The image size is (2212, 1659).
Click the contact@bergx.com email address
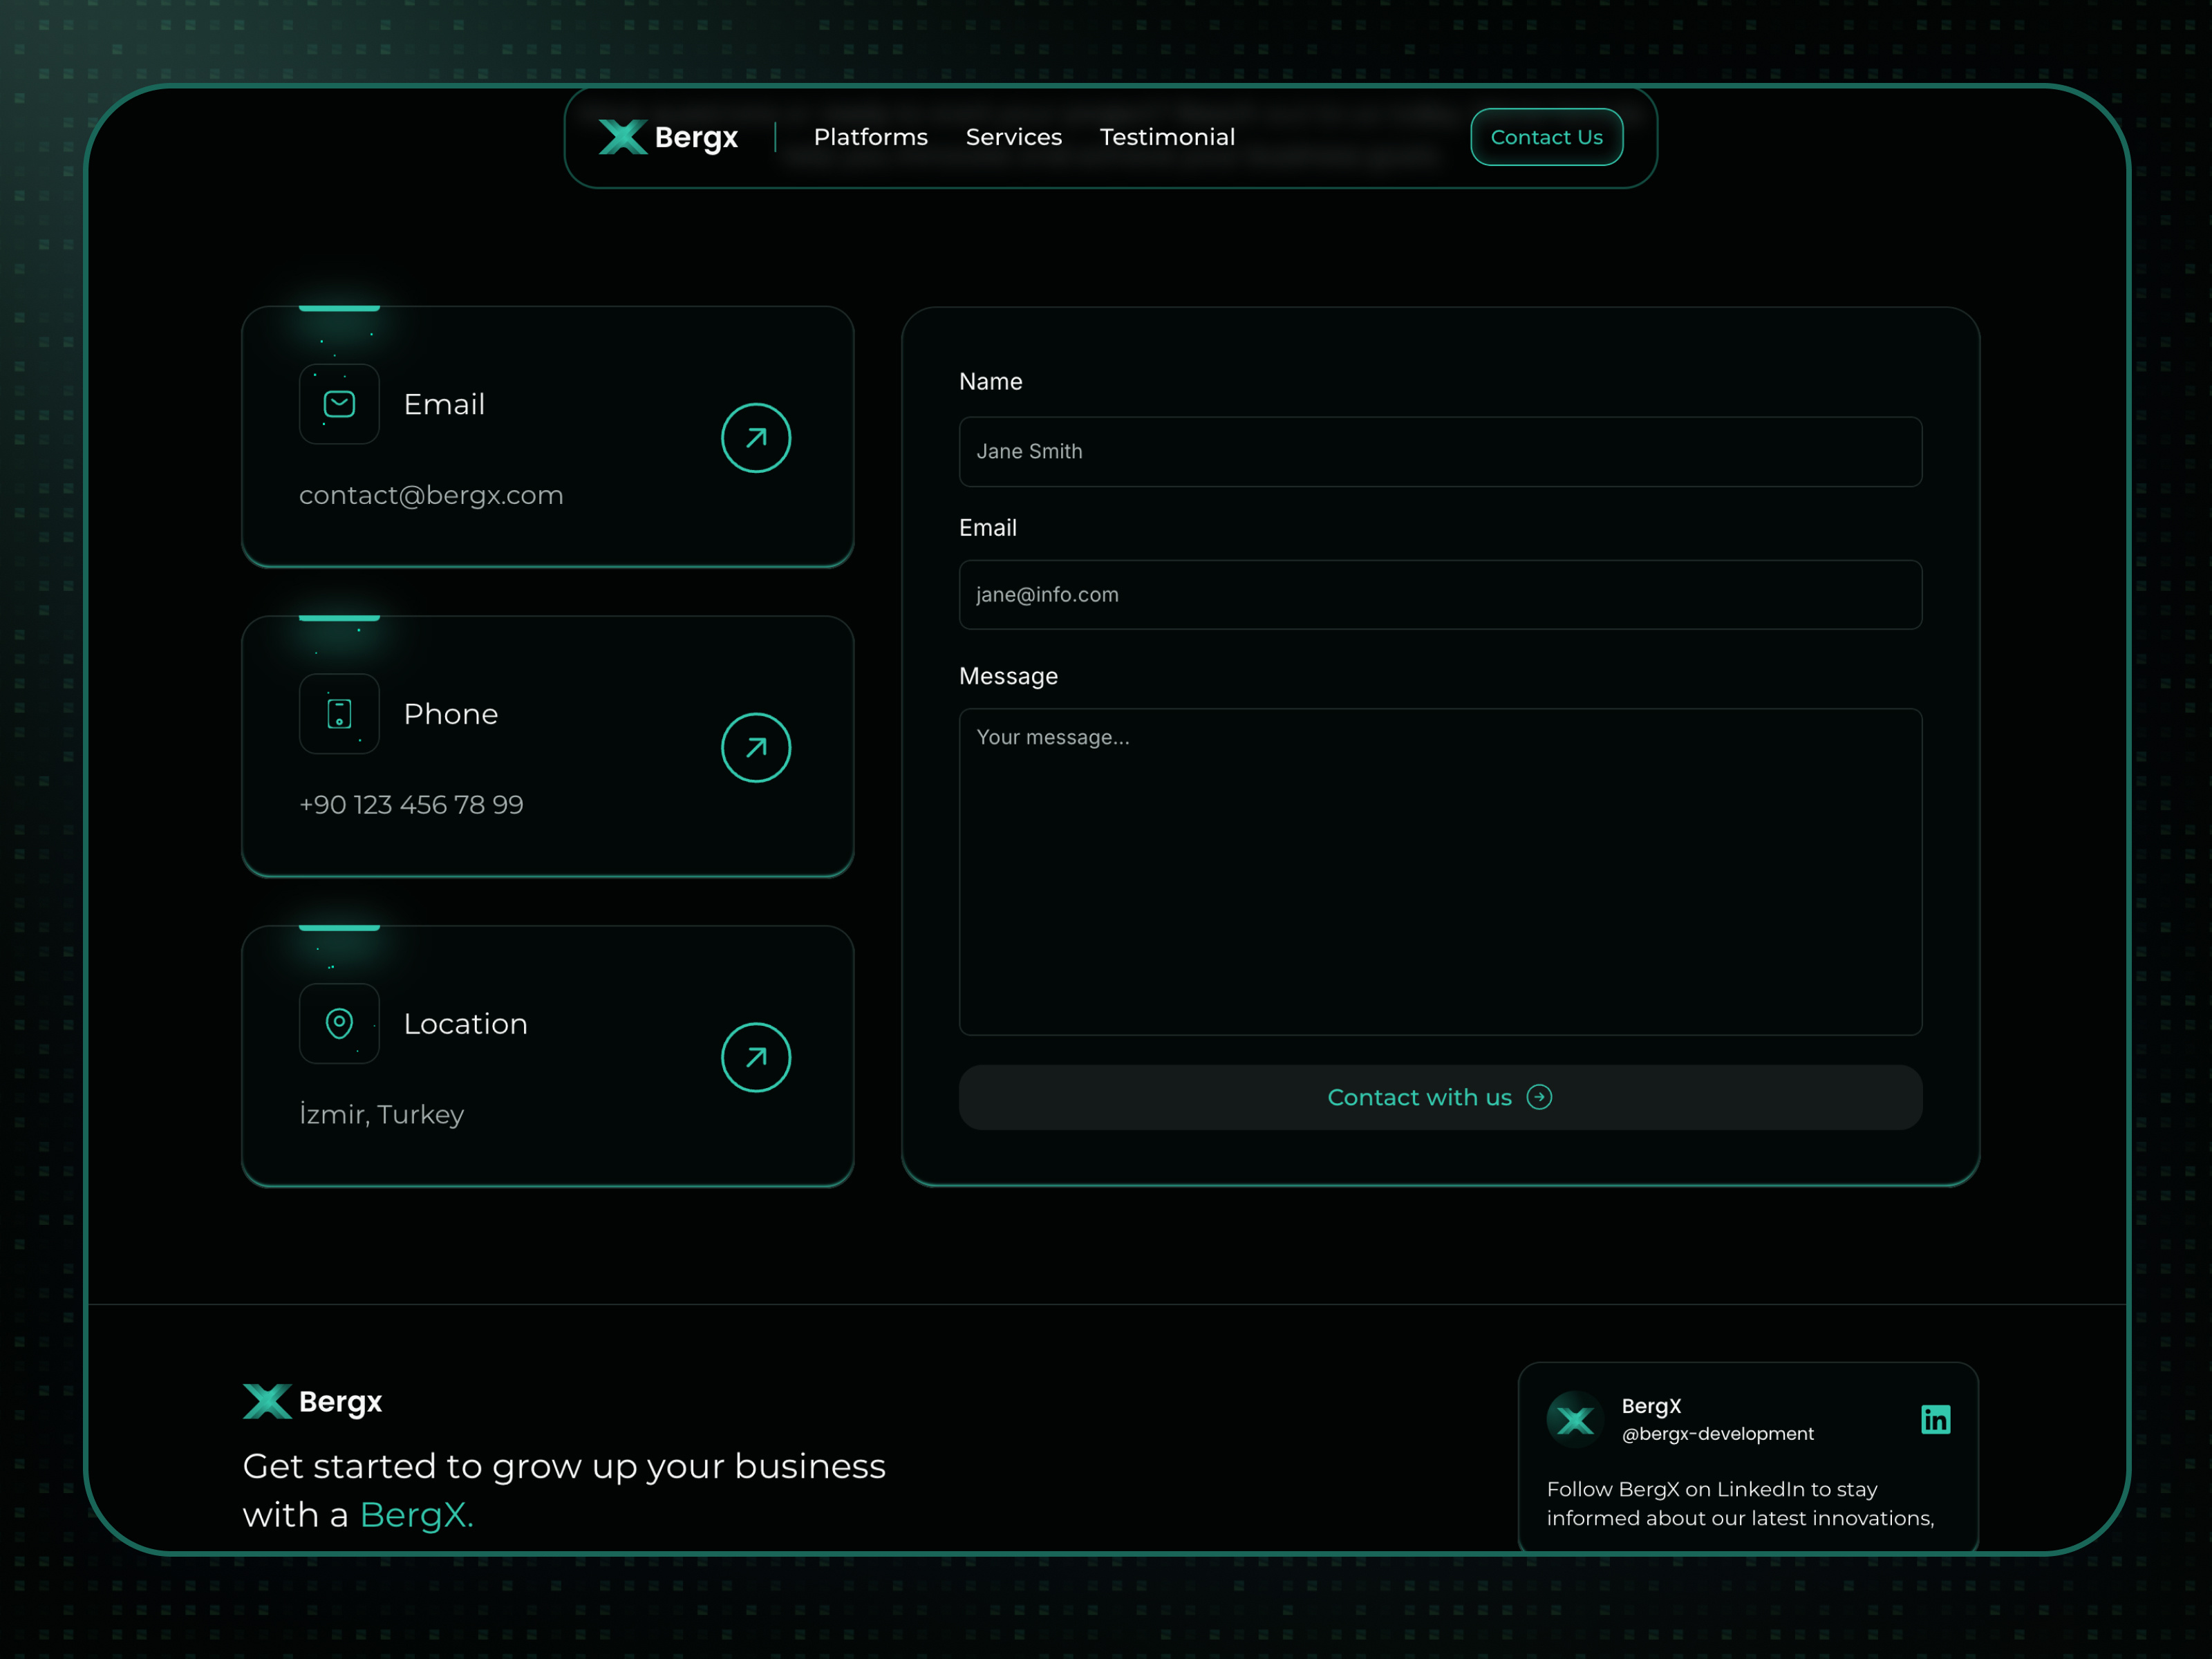[431, 494]
